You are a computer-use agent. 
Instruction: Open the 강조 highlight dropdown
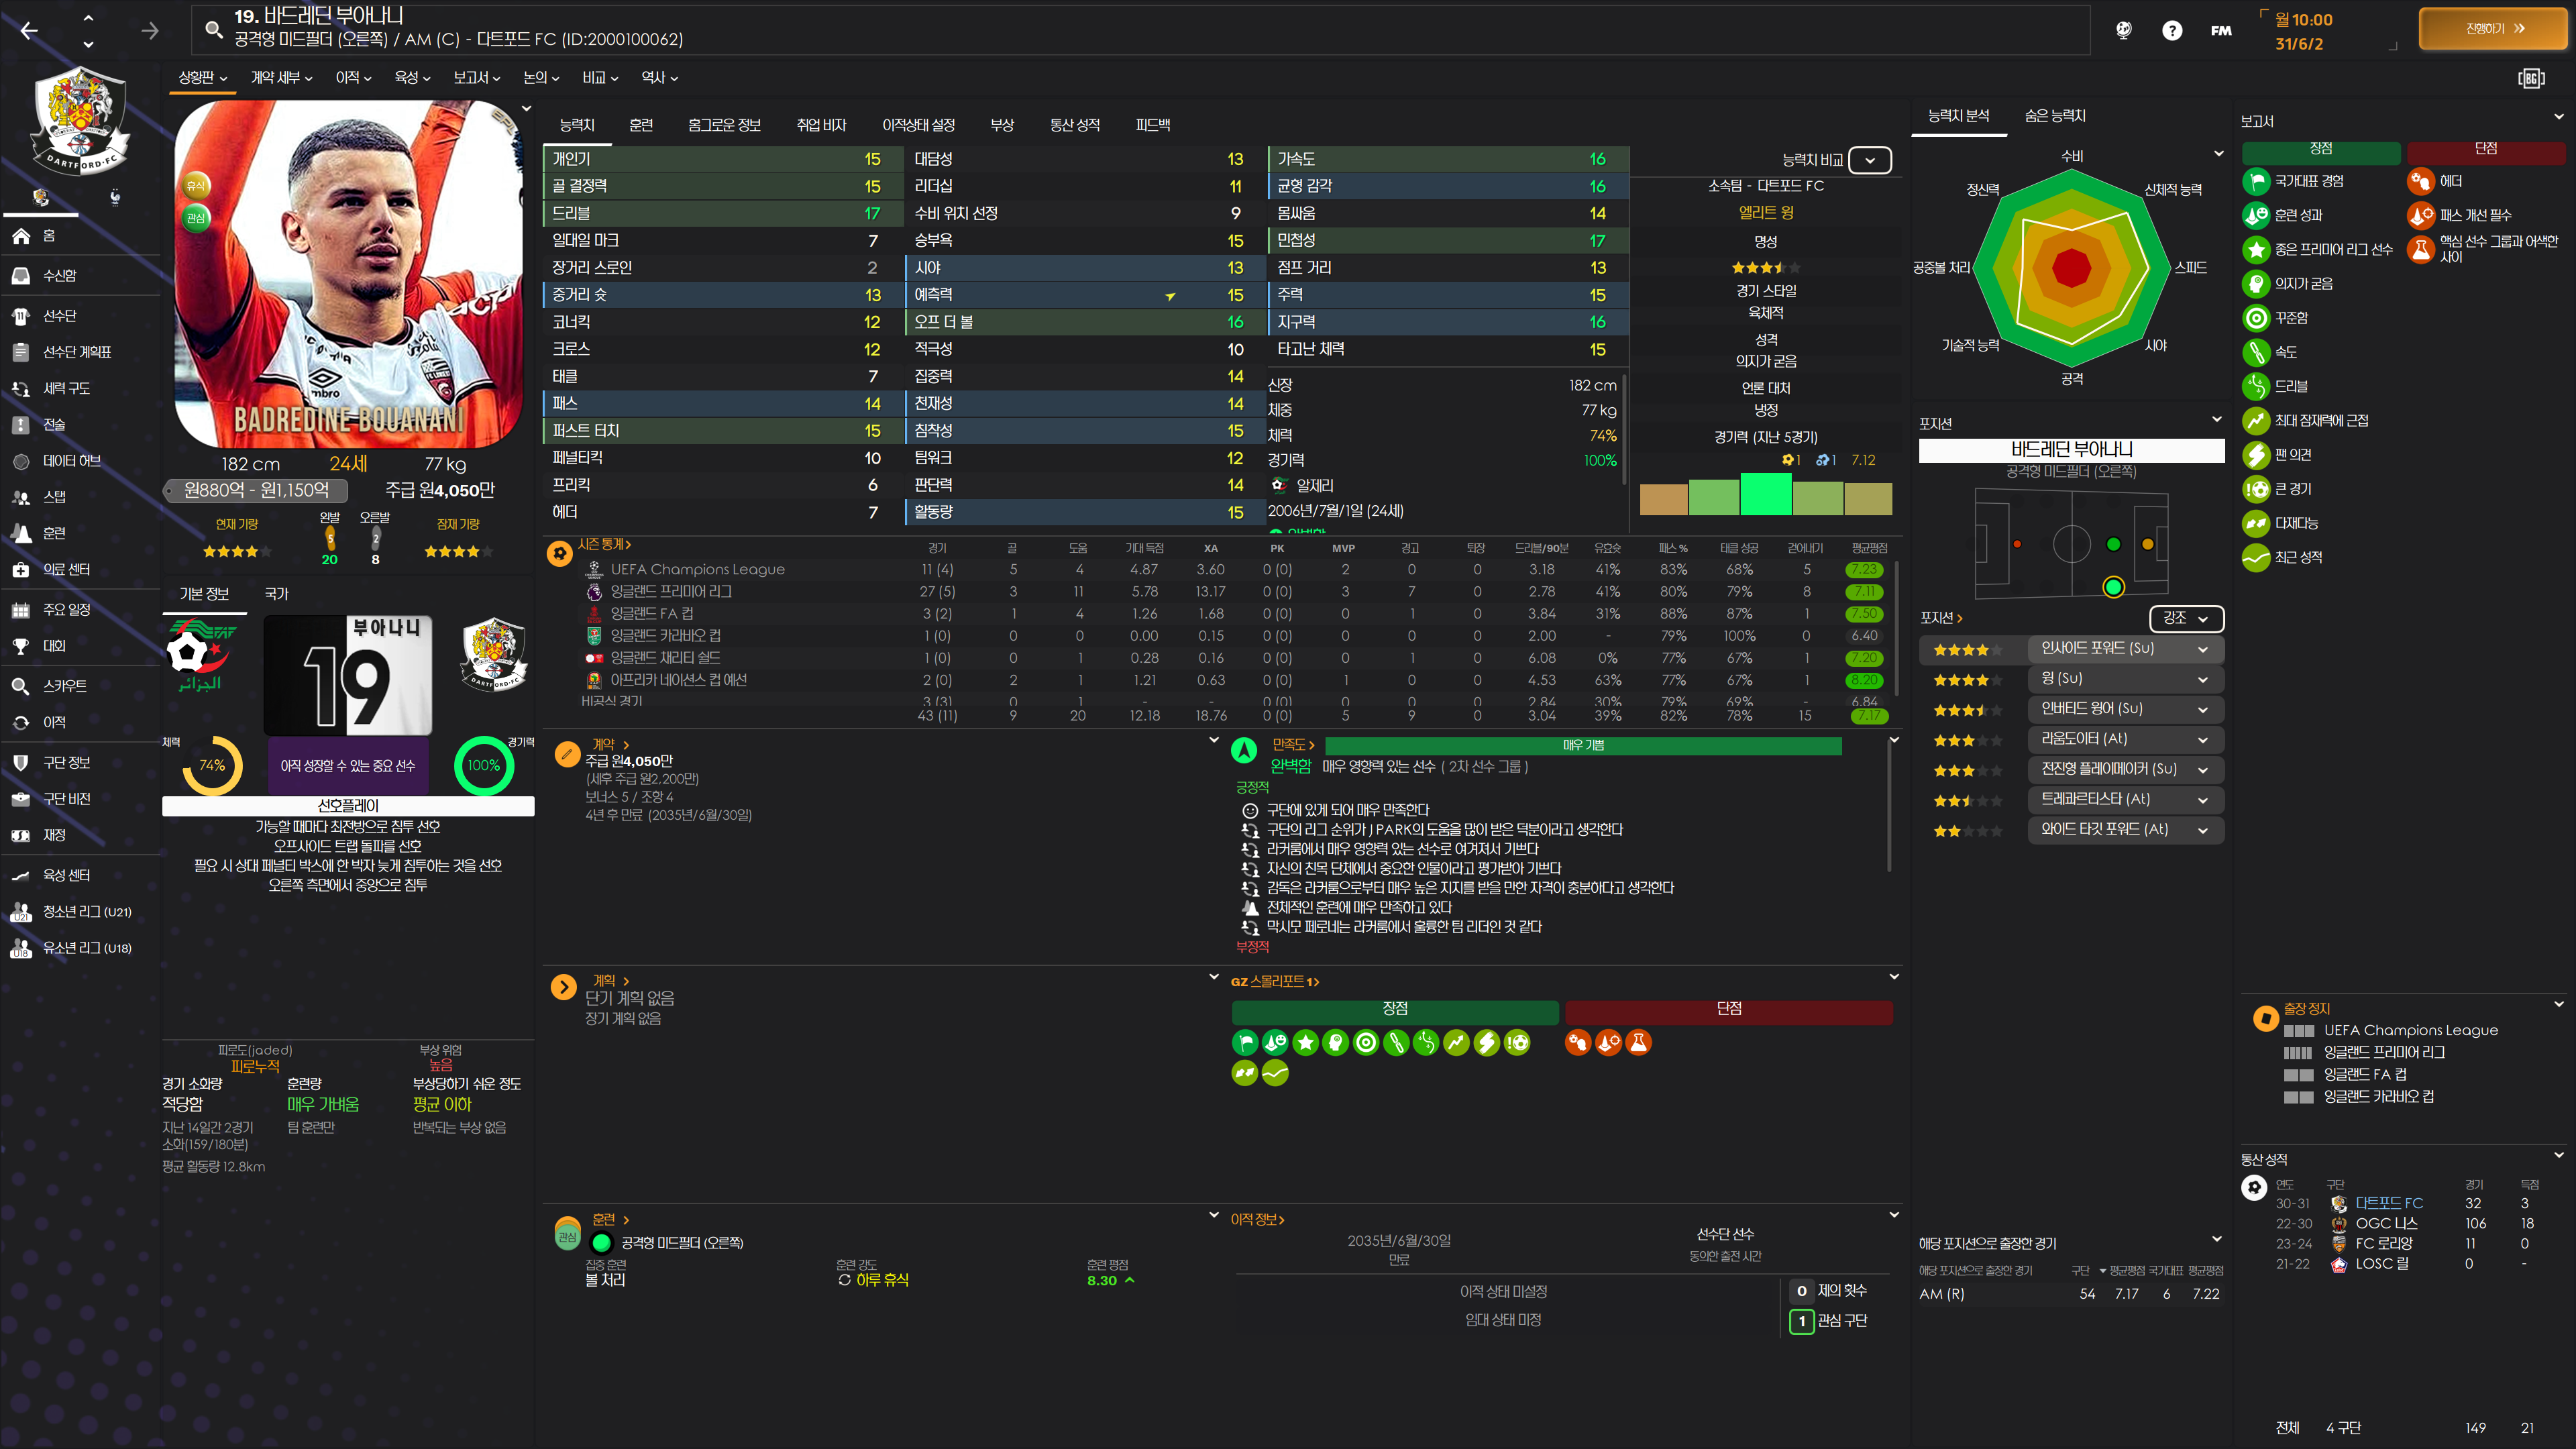(x=2186, y=618)
